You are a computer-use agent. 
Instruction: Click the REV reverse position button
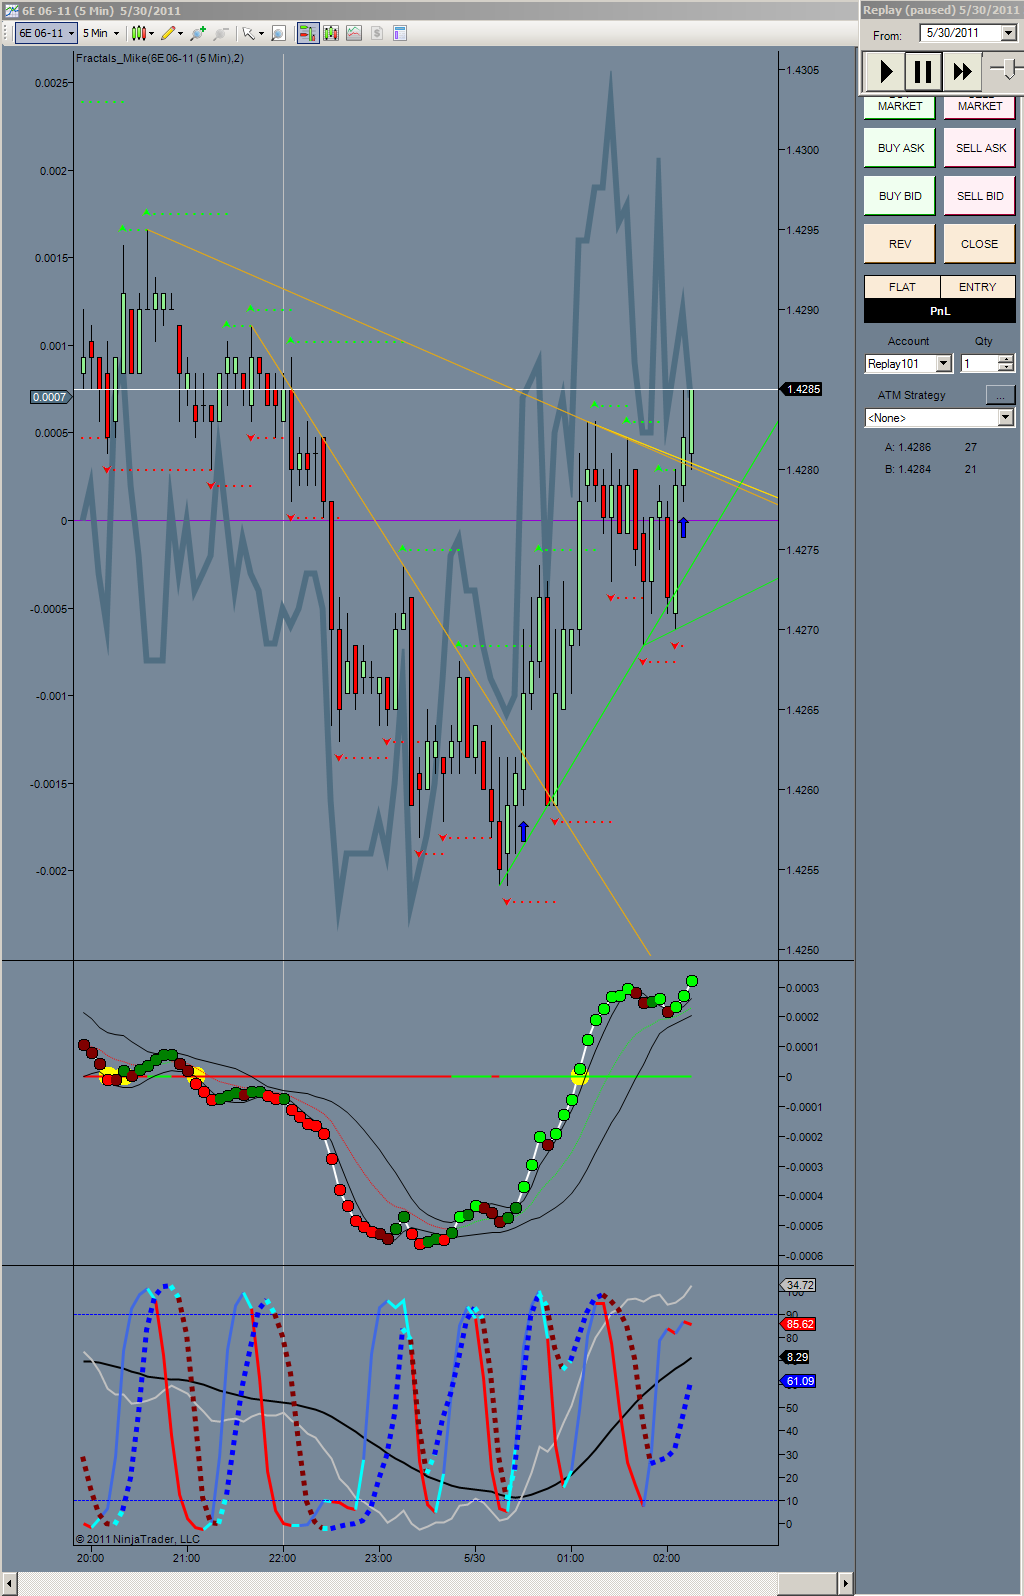(x=900, y=244)
